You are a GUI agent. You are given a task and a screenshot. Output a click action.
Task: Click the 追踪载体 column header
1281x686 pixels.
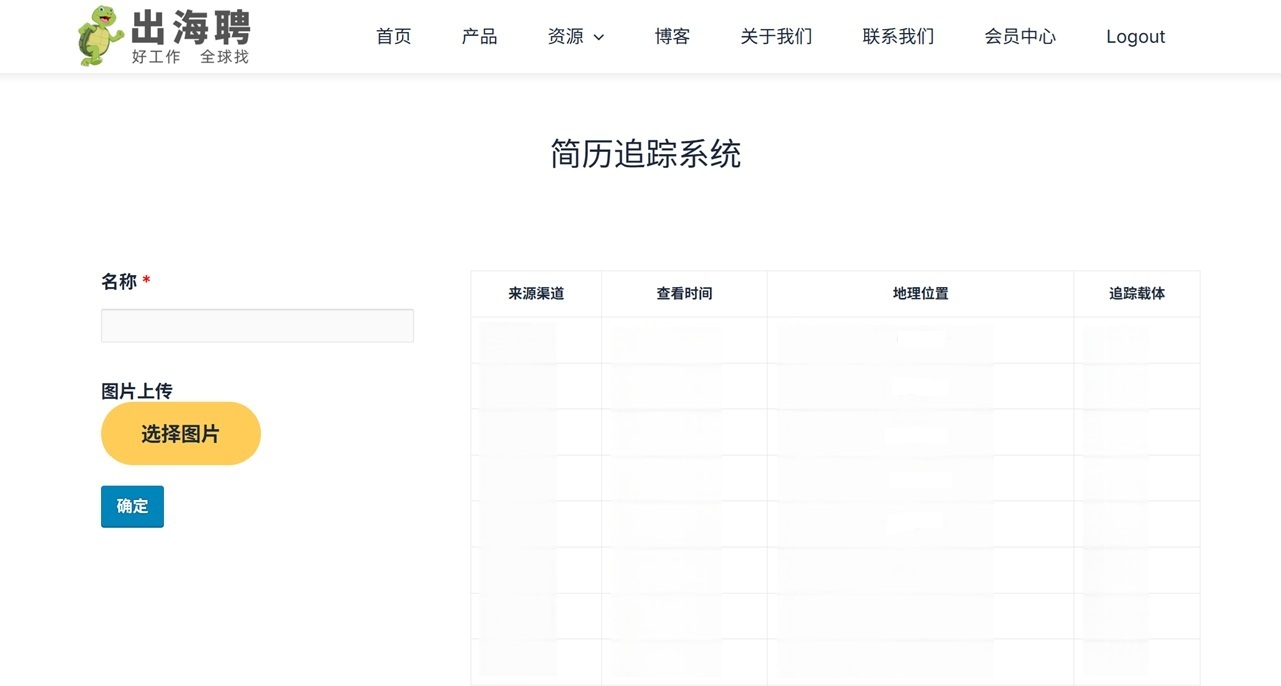click(1137, 294)
